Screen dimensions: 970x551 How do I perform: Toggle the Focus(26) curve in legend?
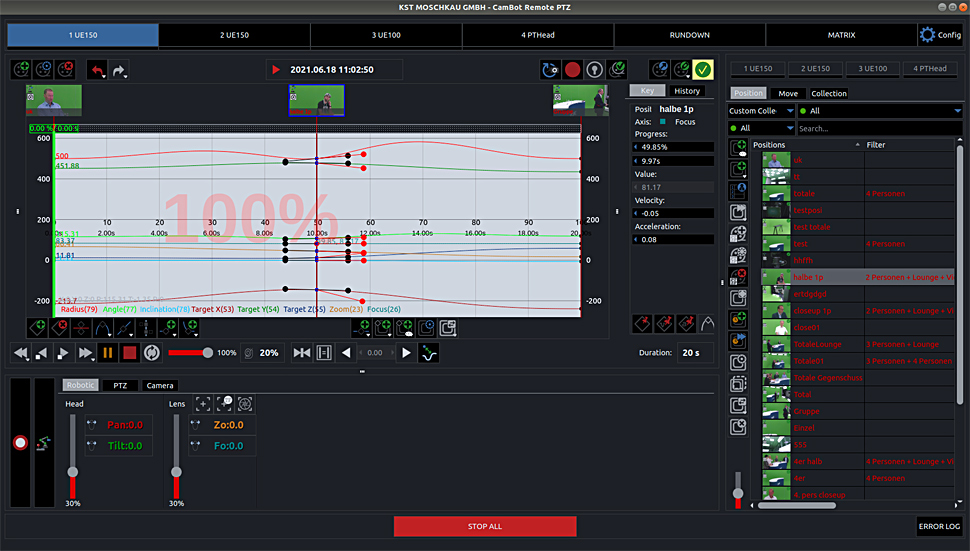(384, 309)
